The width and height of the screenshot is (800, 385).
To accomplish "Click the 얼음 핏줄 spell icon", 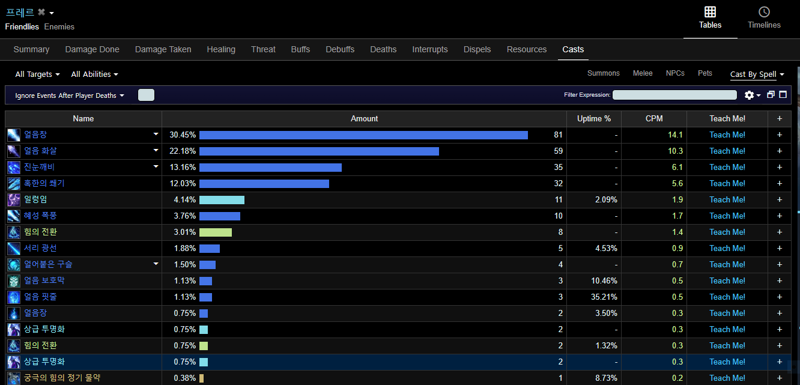I will click(x=14, y=297).
